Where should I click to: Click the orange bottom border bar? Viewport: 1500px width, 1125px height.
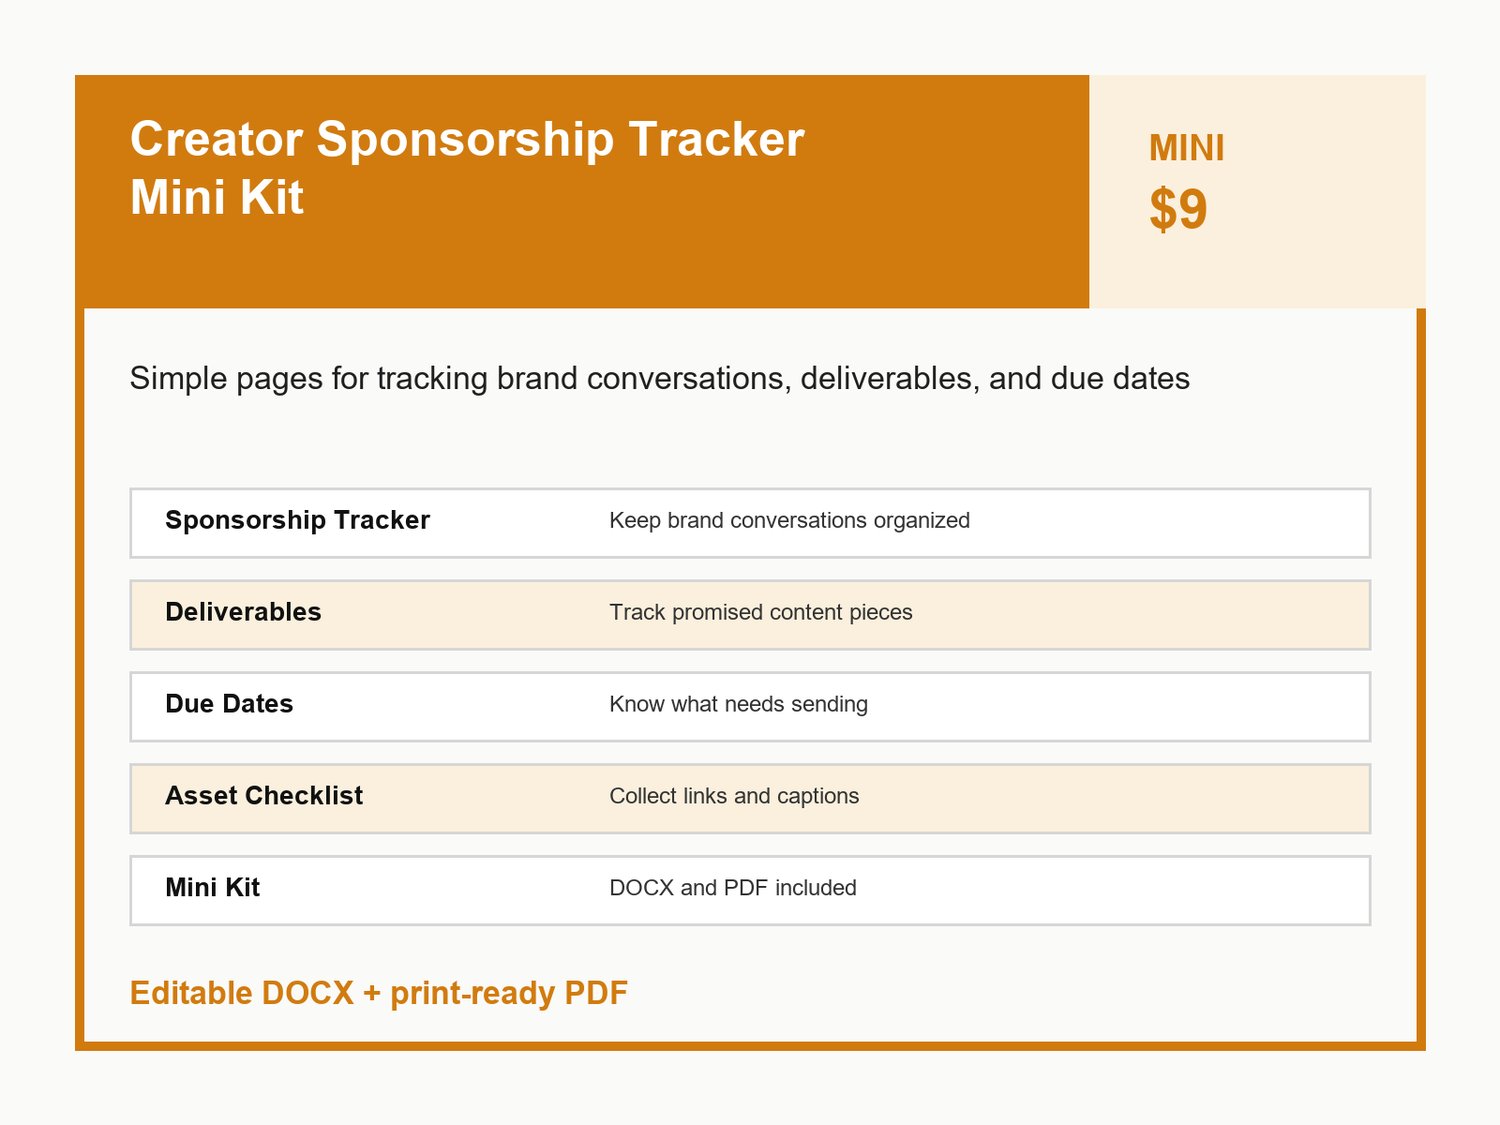[750, 1046]
